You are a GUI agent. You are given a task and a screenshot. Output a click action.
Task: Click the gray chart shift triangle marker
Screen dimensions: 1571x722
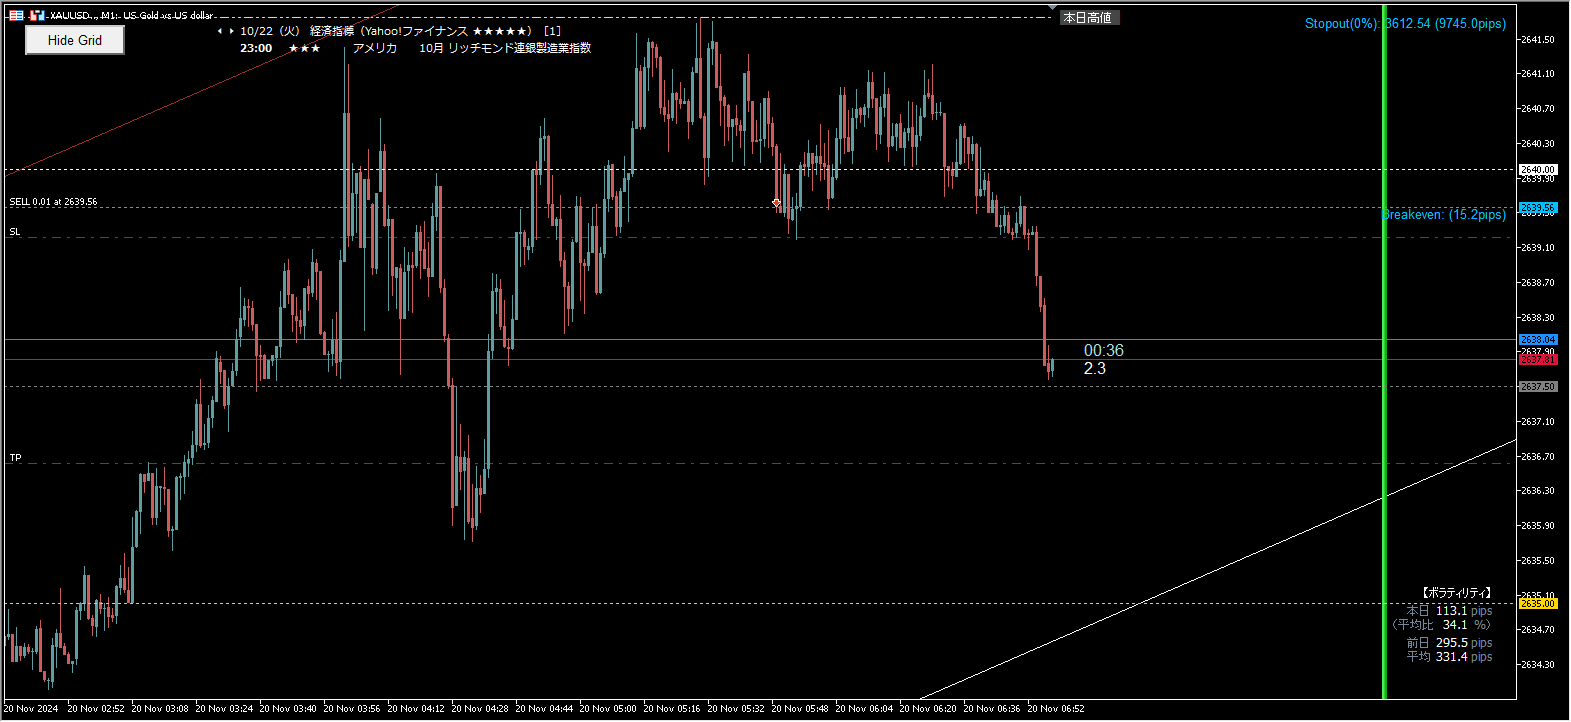click(1052, 7)
